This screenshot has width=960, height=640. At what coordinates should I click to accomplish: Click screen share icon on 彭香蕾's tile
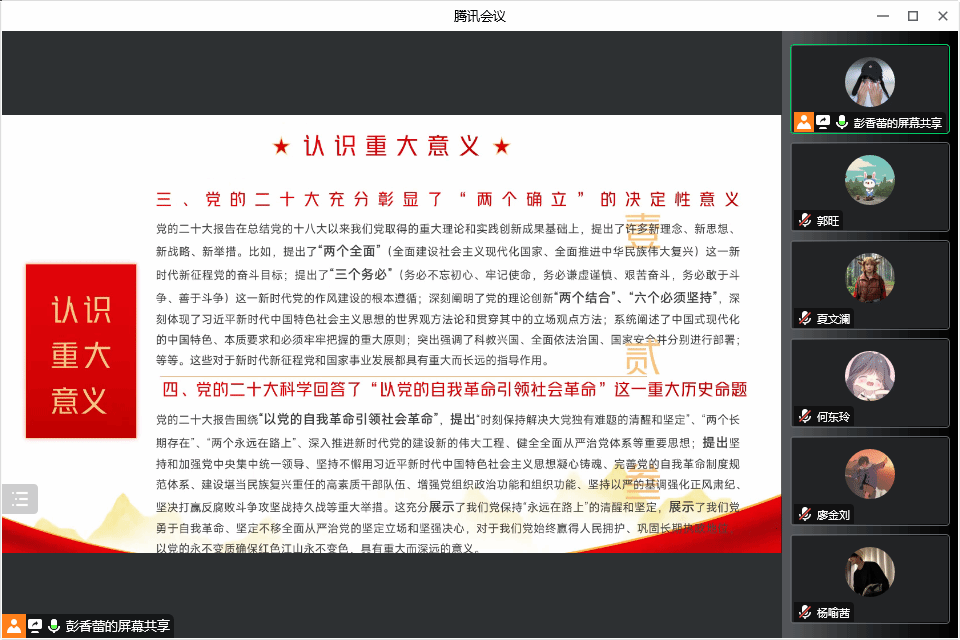point(823,122)
